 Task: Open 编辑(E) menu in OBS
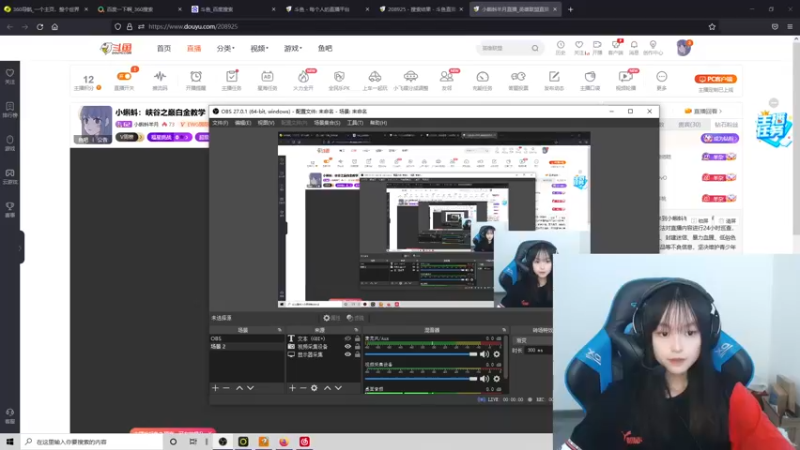point(242,123)
